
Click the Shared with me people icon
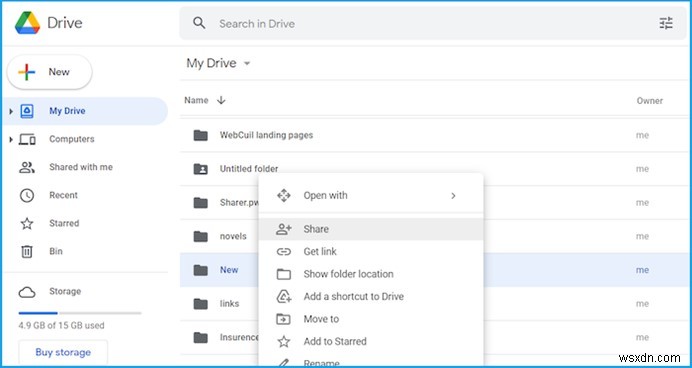[x=27, y=167]
